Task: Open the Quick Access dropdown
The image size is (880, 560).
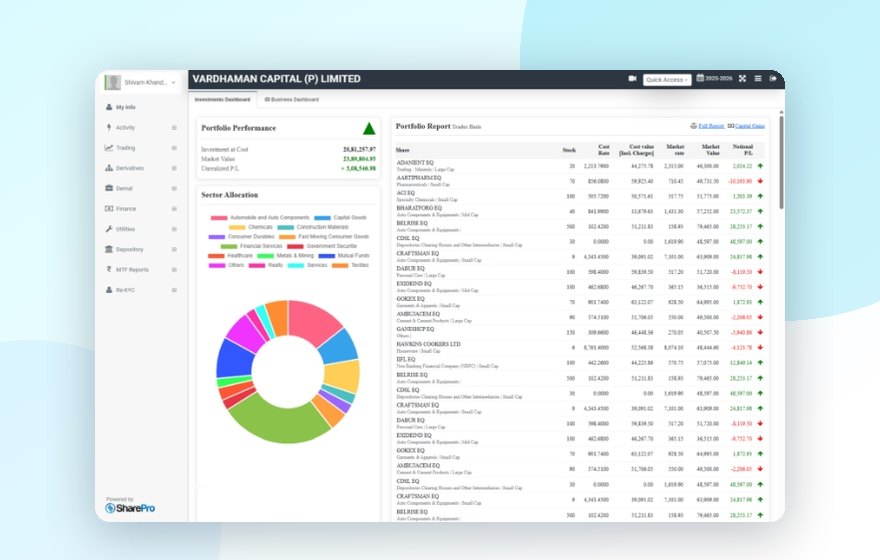Action: [667, 80]
